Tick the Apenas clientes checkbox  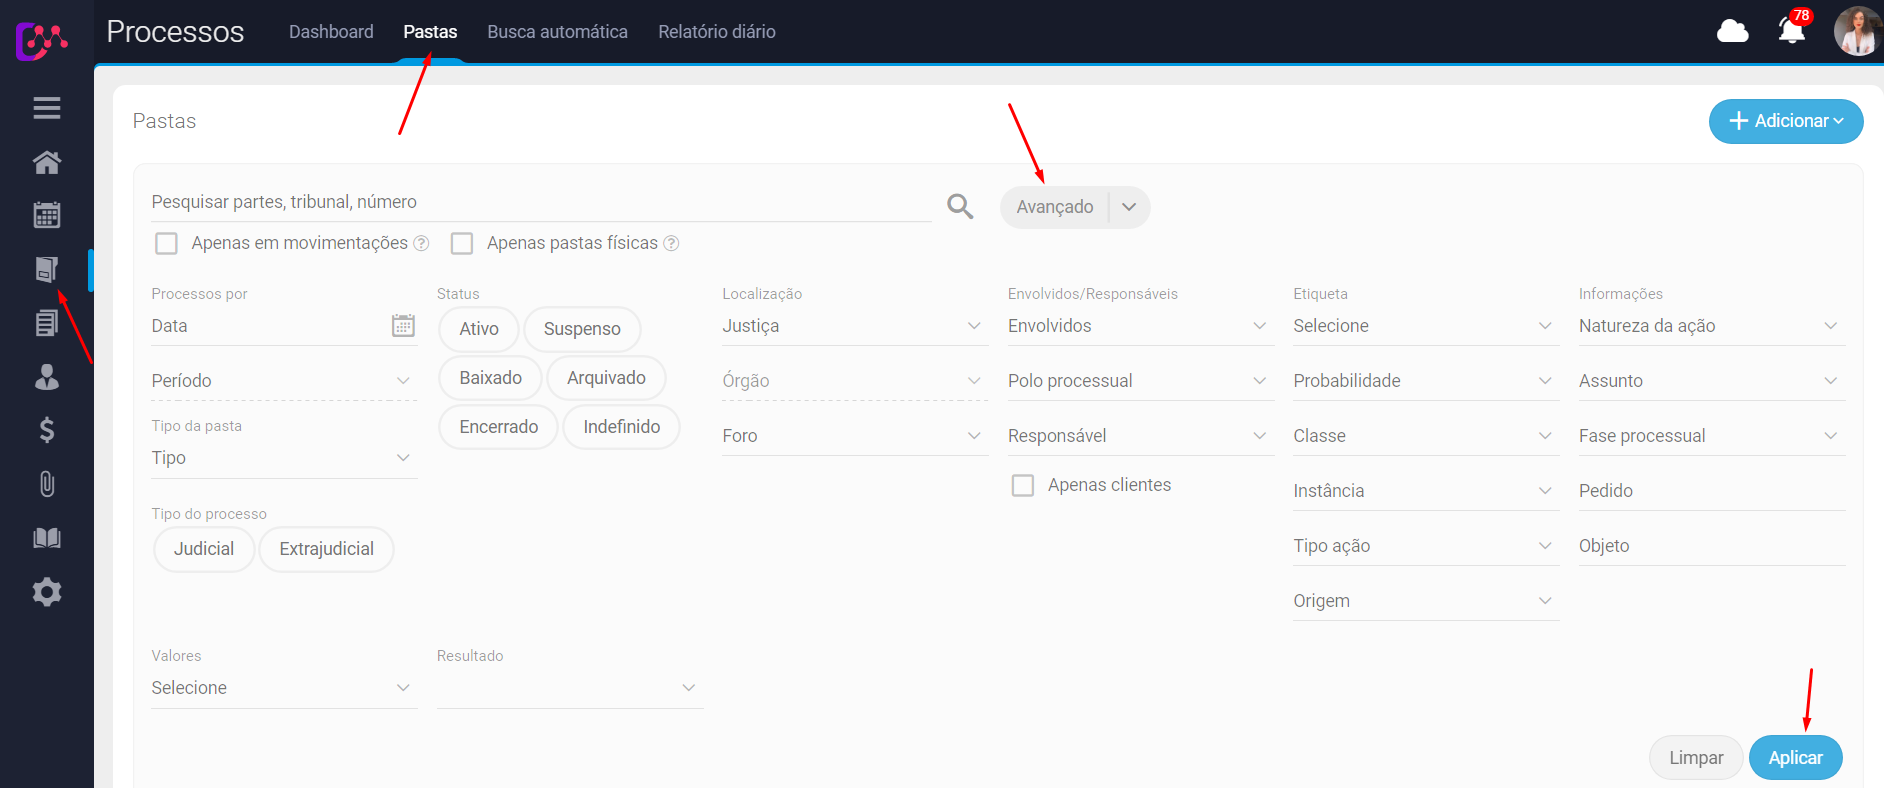click(x=1023, y=486)
